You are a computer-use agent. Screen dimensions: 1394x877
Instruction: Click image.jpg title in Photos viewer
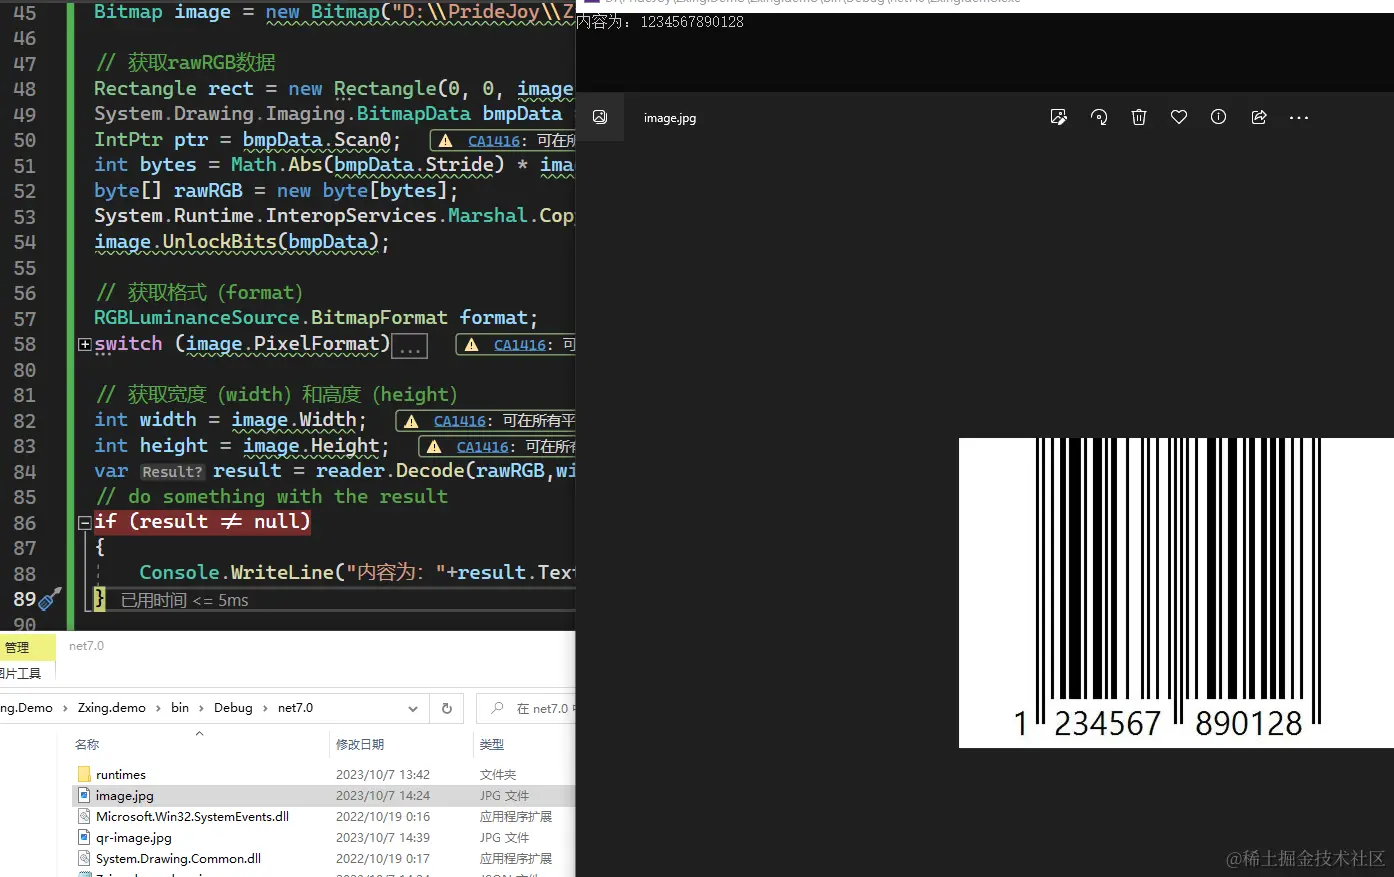pos(670,118)
